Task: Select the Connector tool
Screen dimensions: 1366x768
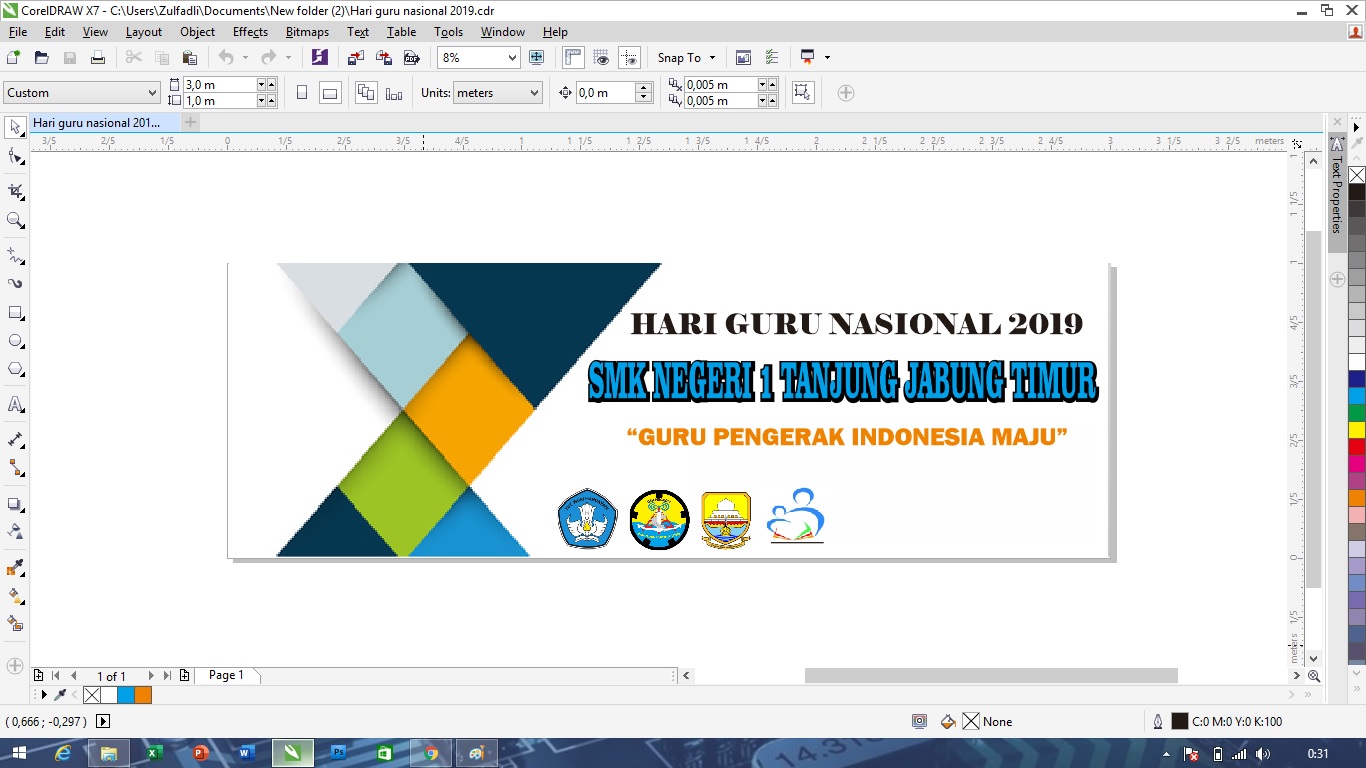Action: (16, 467)
